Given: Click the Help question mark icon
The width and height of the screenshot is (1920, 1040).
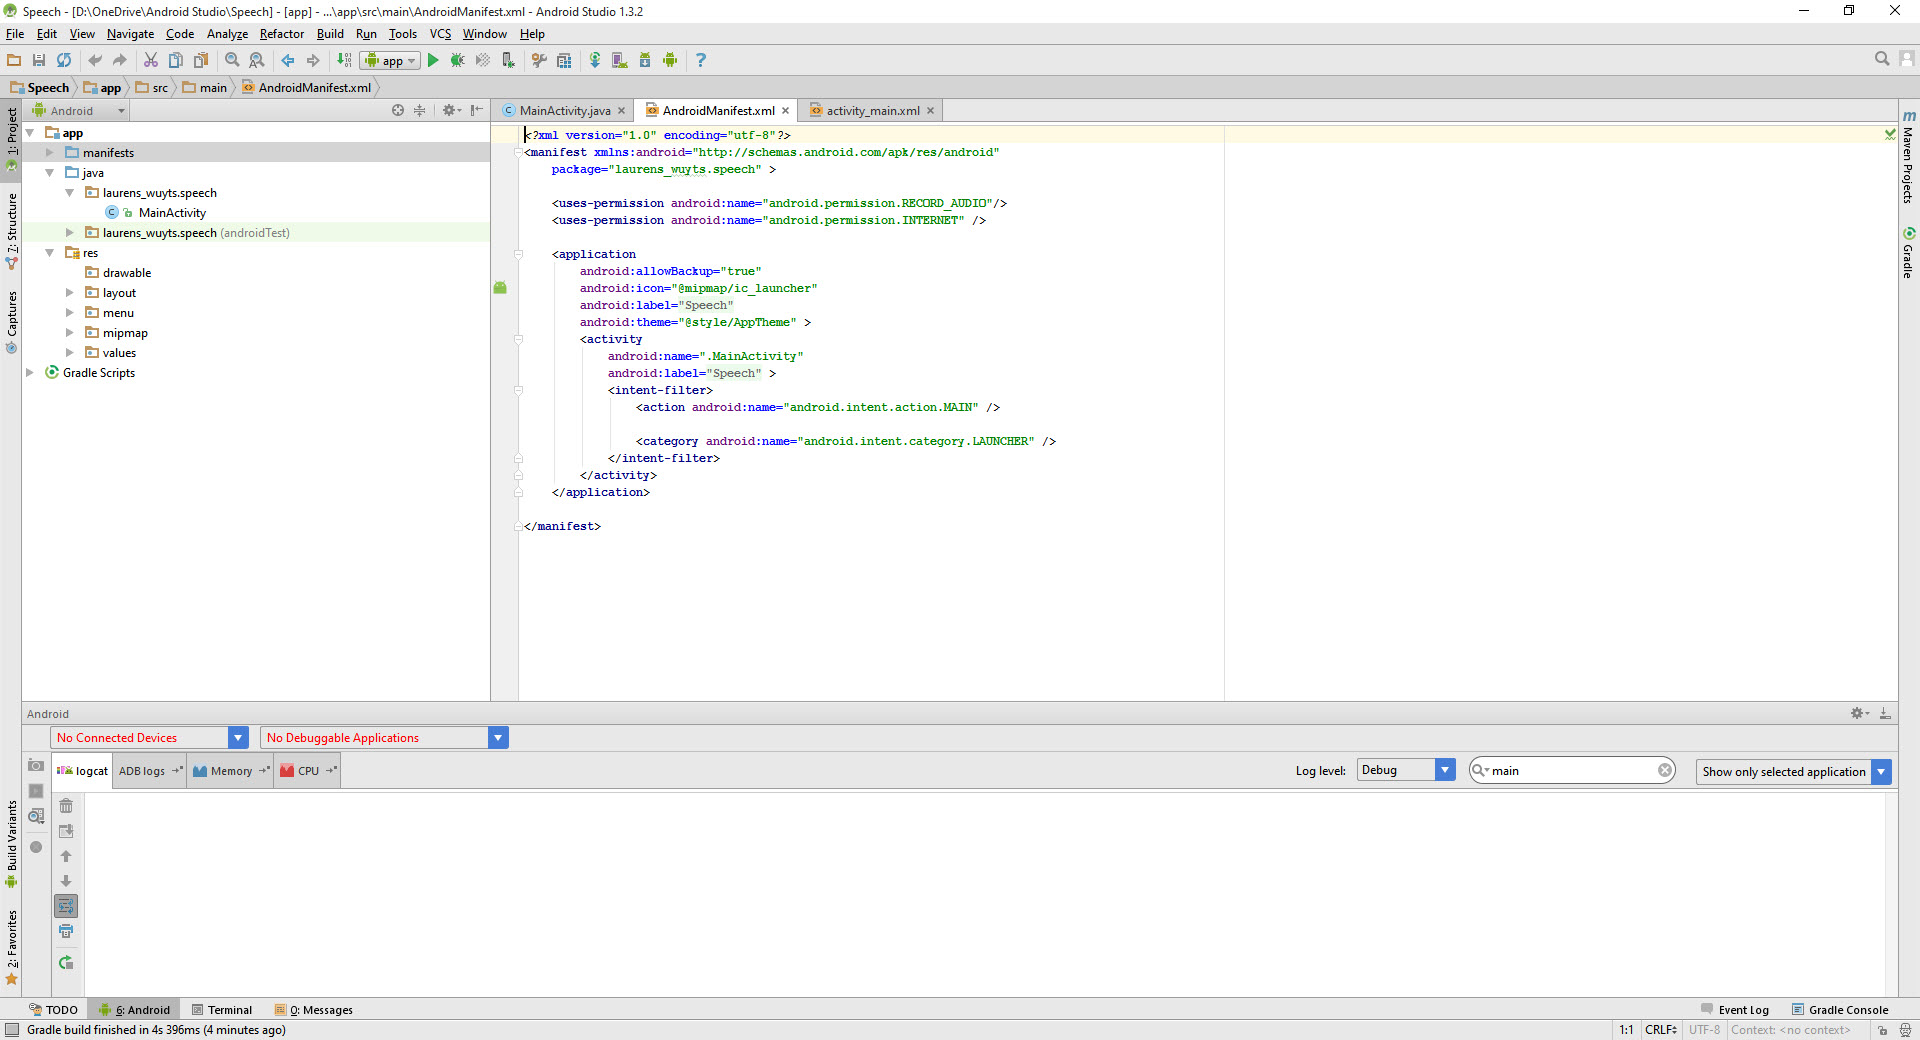Looking at the screenshot, I should tap(701, 60).
